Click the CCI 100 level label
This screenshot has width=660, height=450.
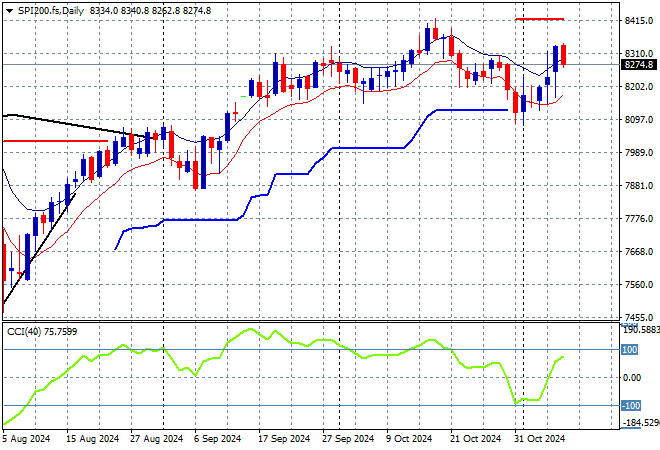tap(629, 349)
